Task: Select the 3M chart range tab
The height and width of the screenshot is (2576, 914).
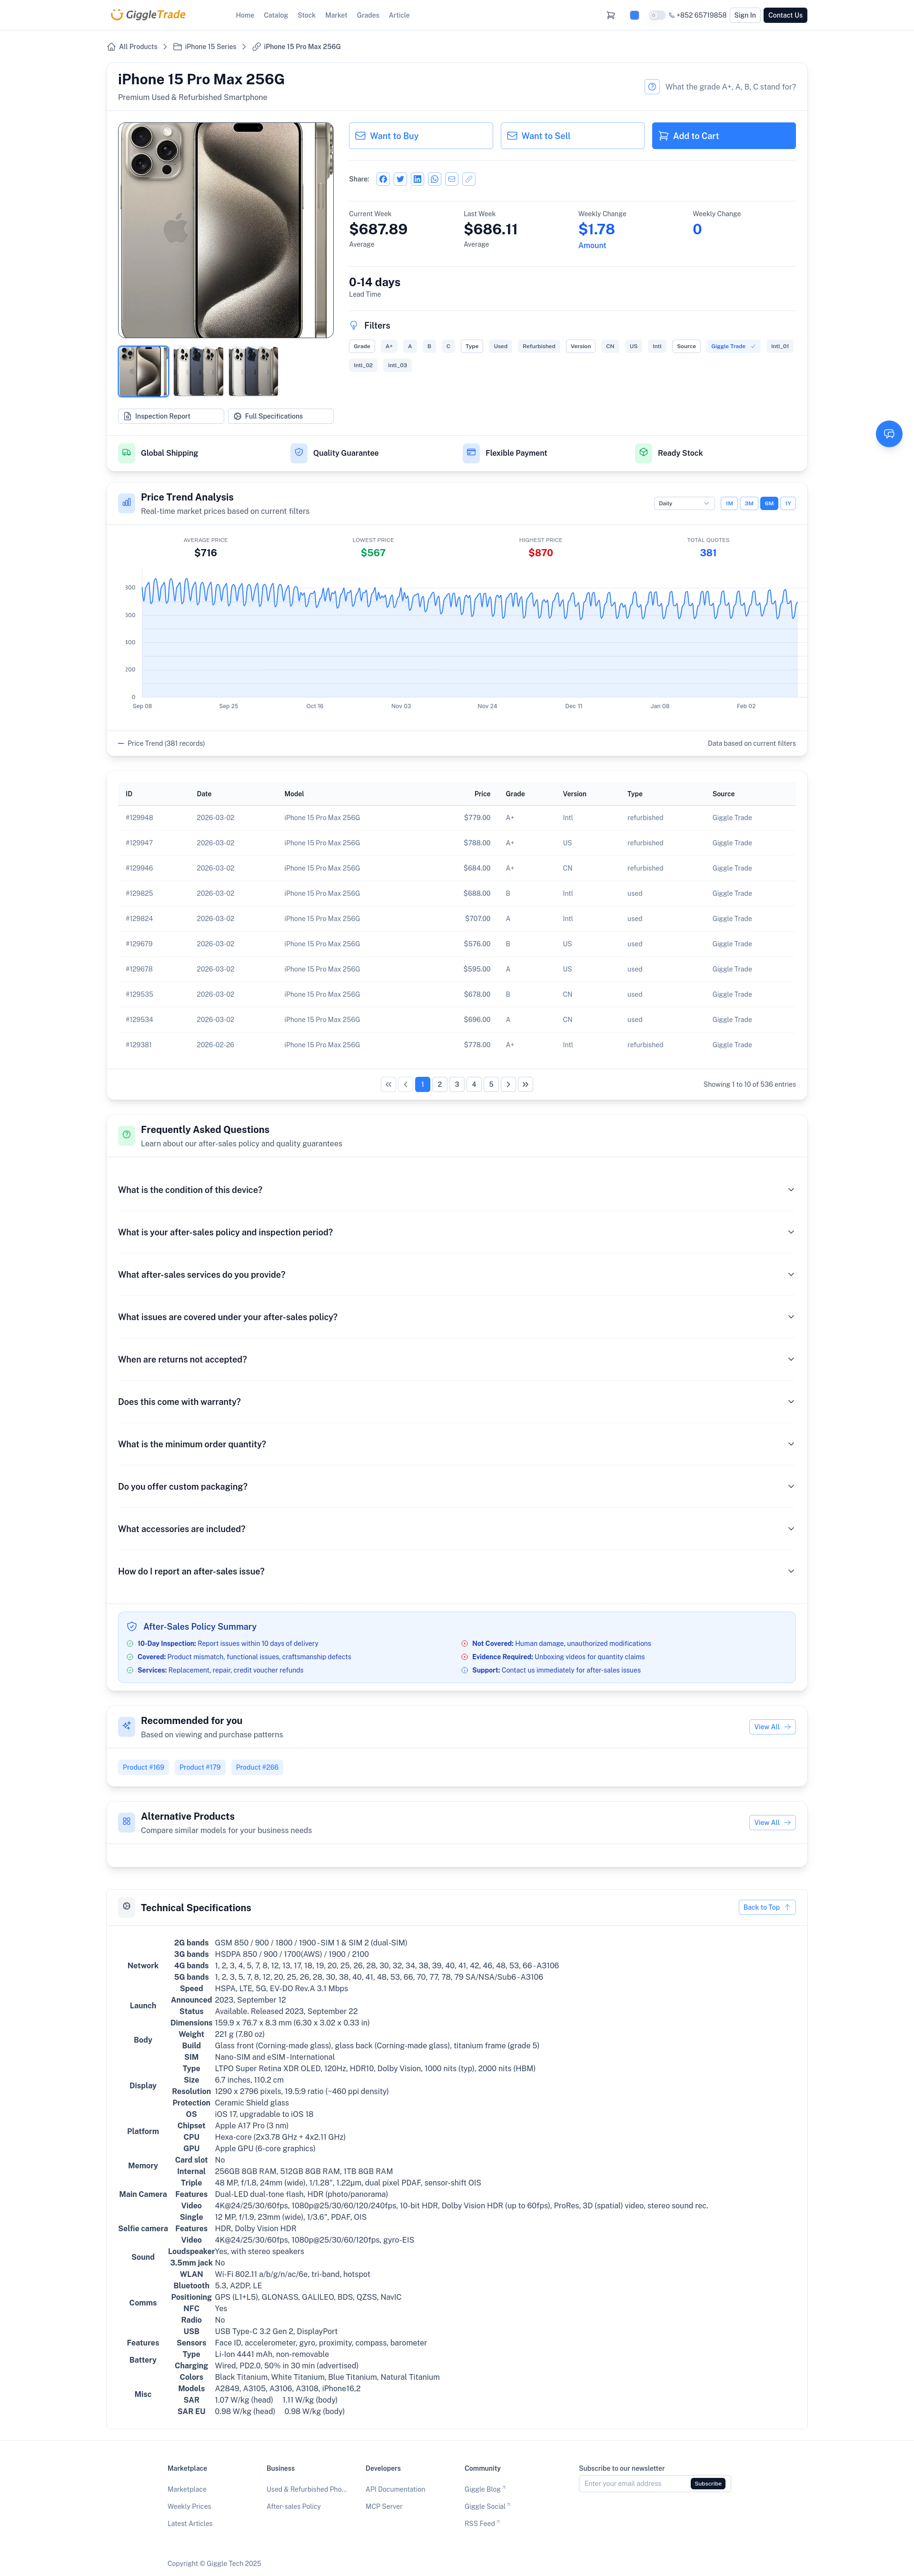Action: pyautogui.click(x=748, y=503)
